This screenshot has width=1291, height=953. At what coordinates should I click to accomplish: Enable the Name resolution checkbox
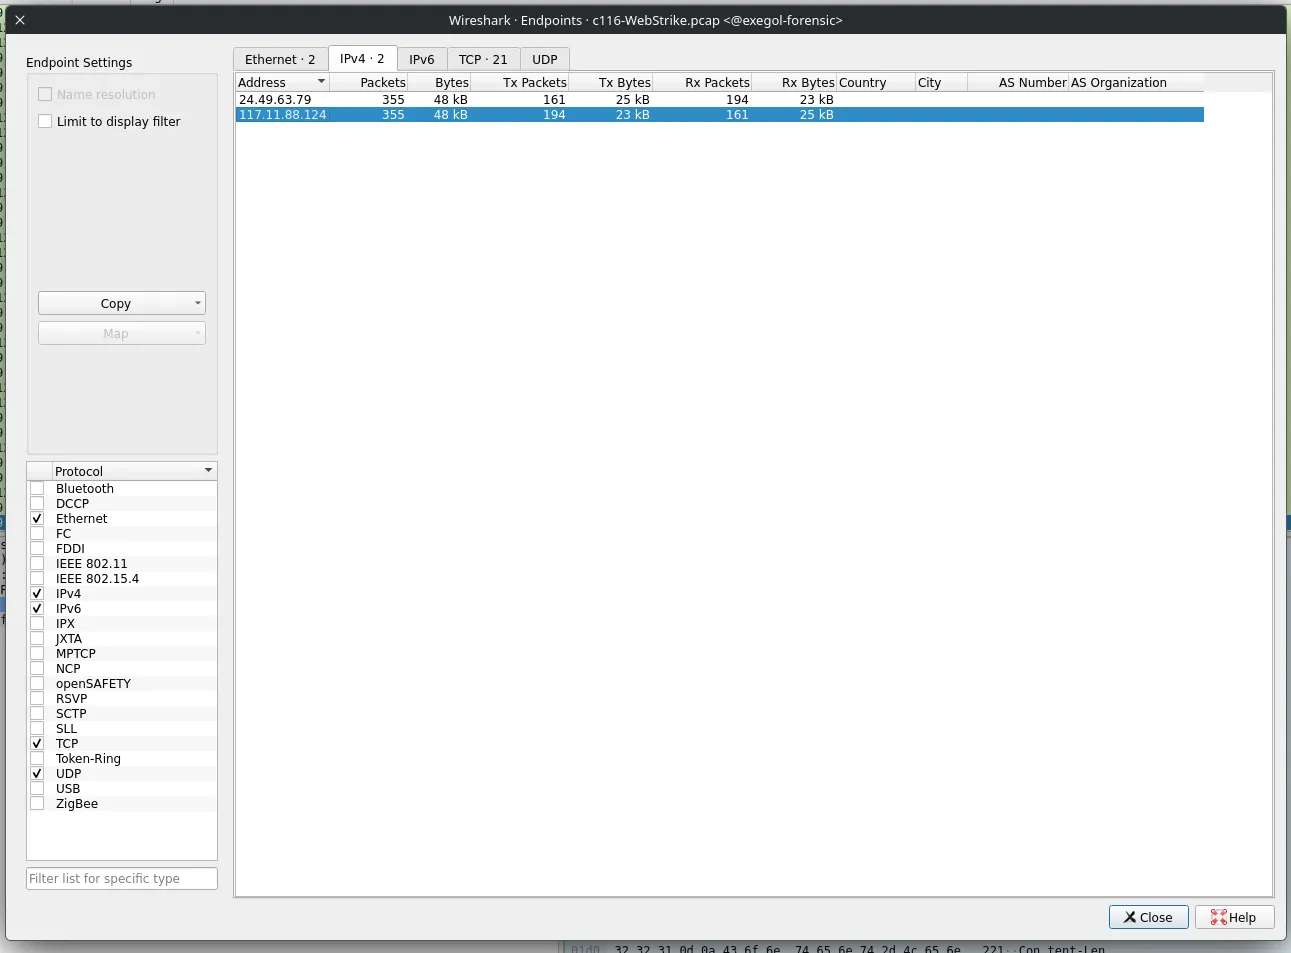(45, 95)
